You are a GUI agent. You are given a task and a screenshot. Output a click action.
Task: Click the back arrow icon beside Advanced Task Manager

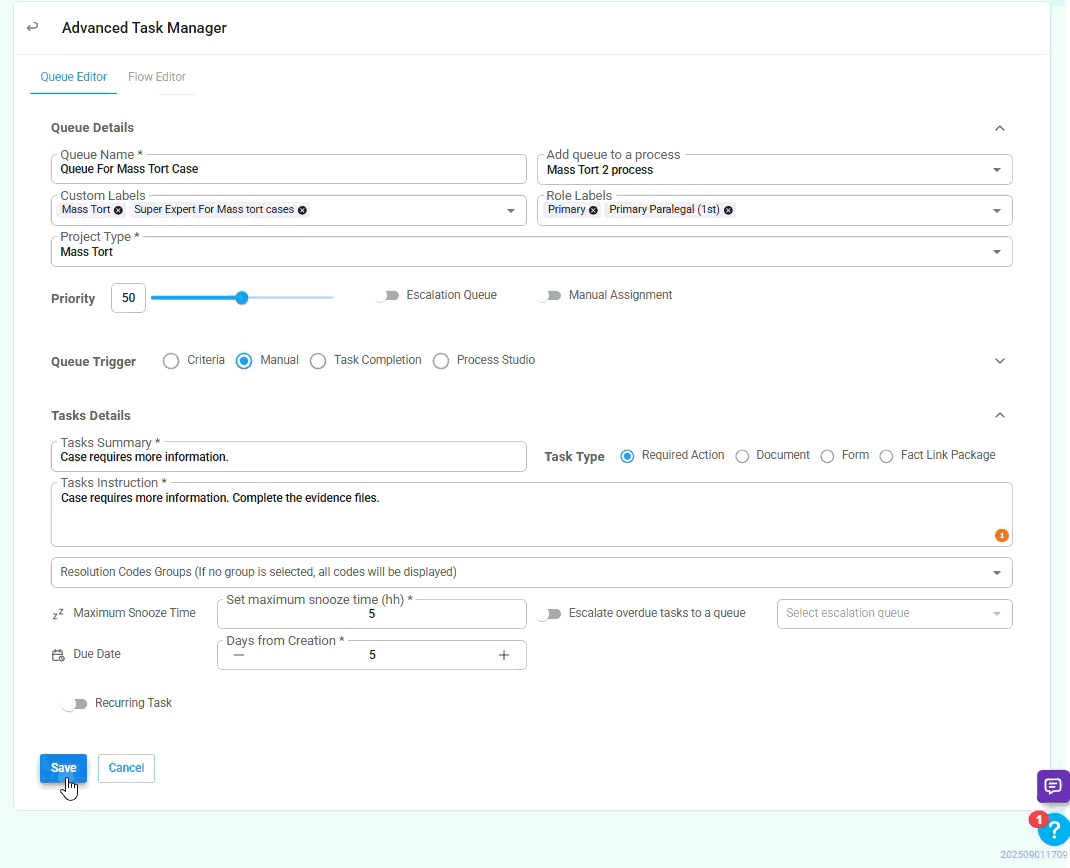tap(33, 27)
